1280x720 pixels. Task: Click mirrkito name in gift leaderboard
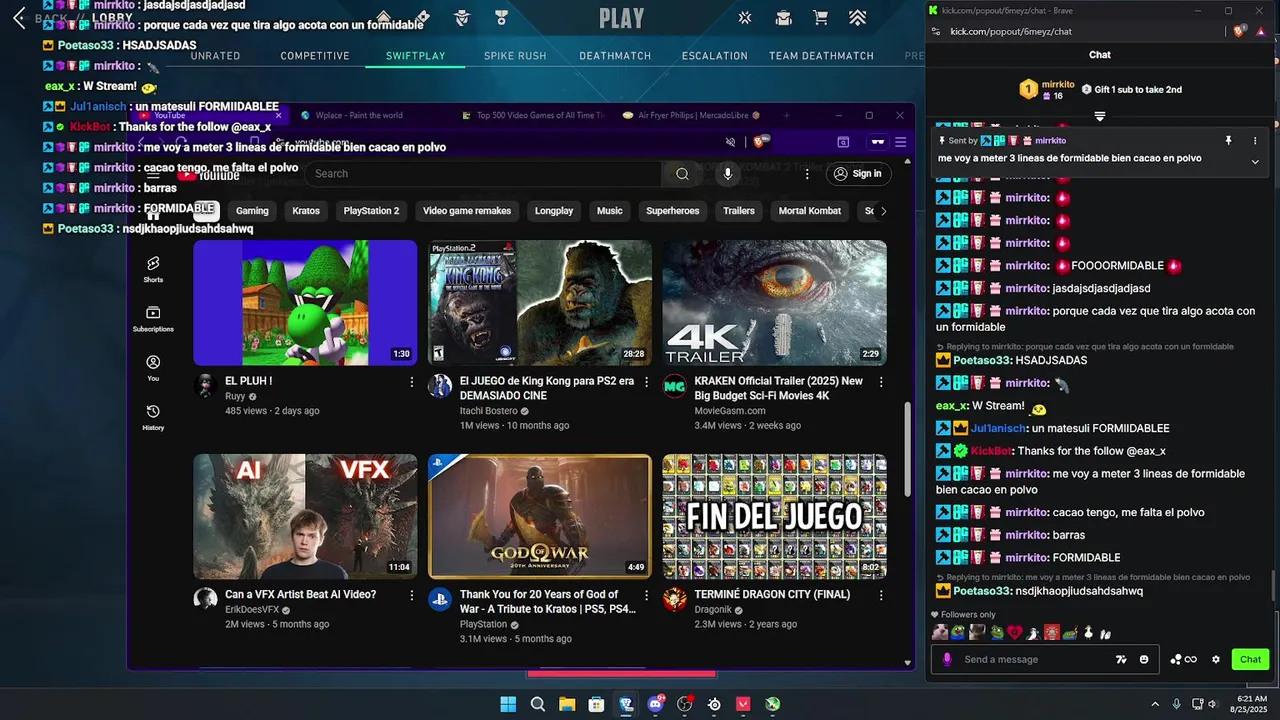1058,85
